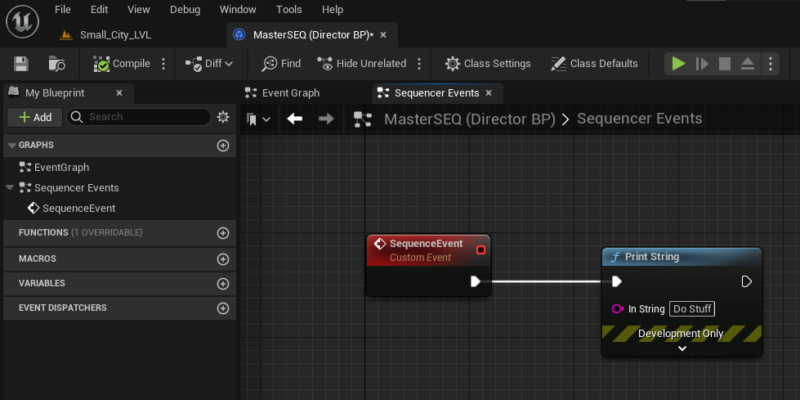Open the Diff dropdown

[209, 64]
